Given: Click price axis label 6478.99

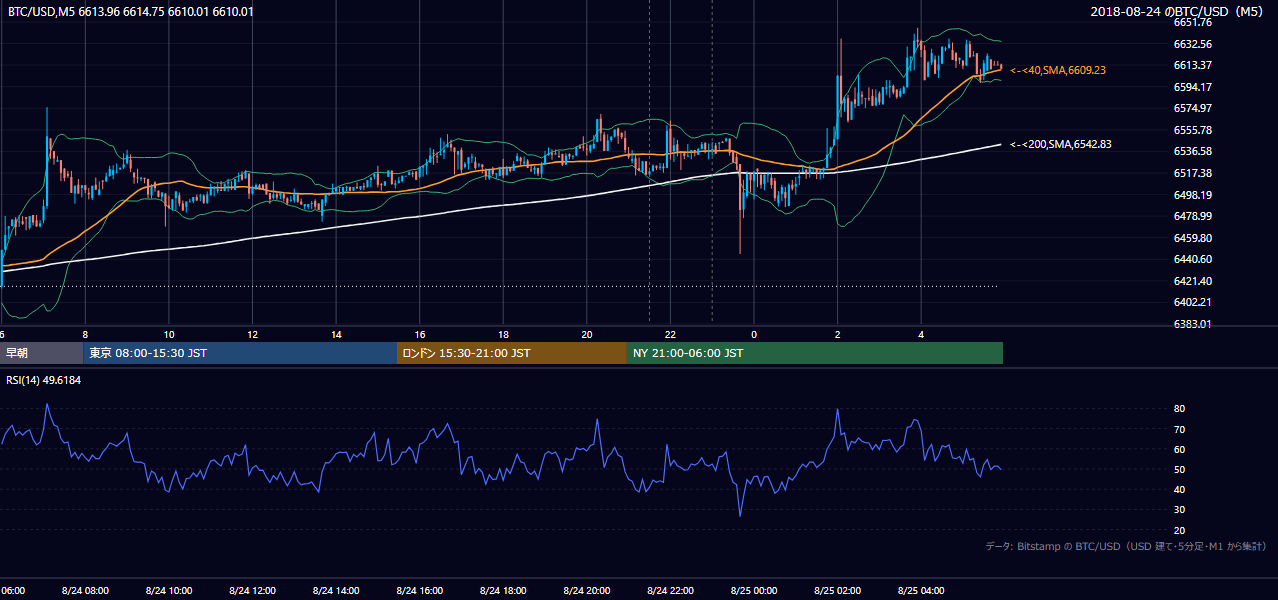Looking at the screenshot, I should [1193, 216].
